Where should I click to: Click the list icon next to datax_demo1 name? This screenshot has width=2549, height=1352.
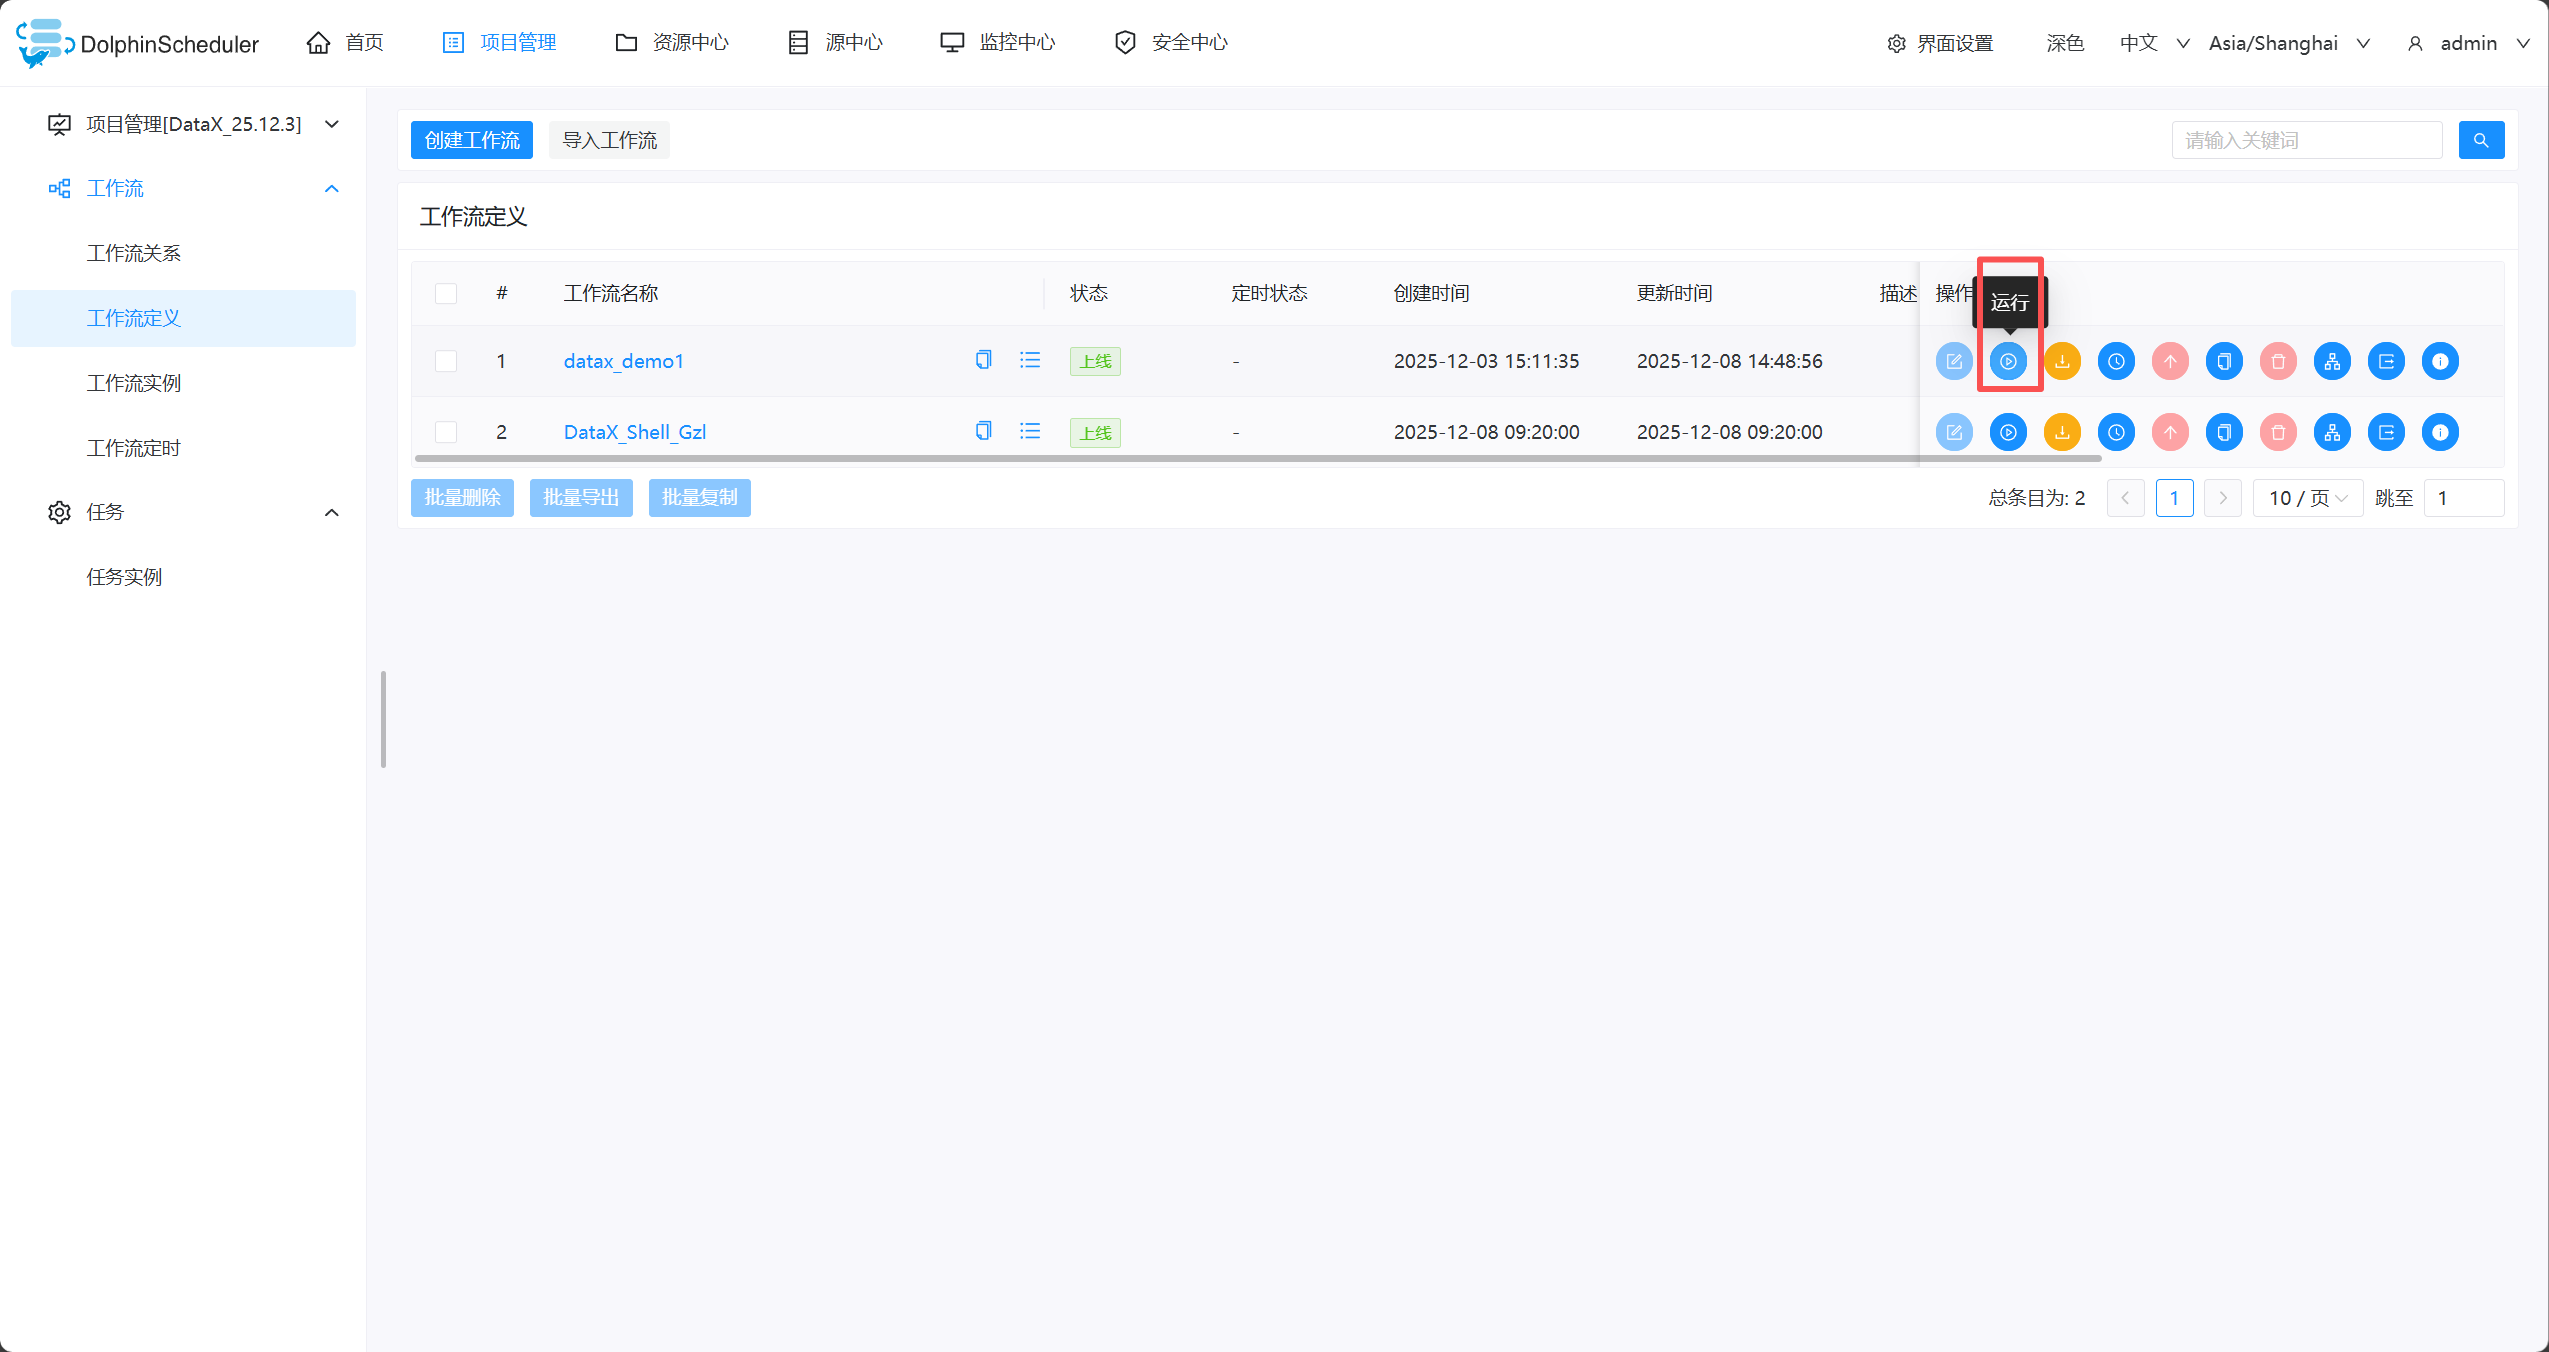pos(1030,360)
